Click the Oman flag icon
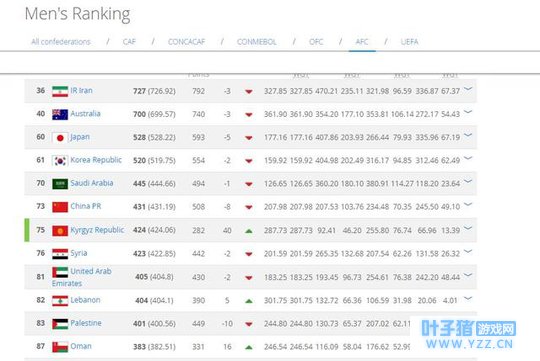Viewport: 540px width, 361px height. coord(60,347)
